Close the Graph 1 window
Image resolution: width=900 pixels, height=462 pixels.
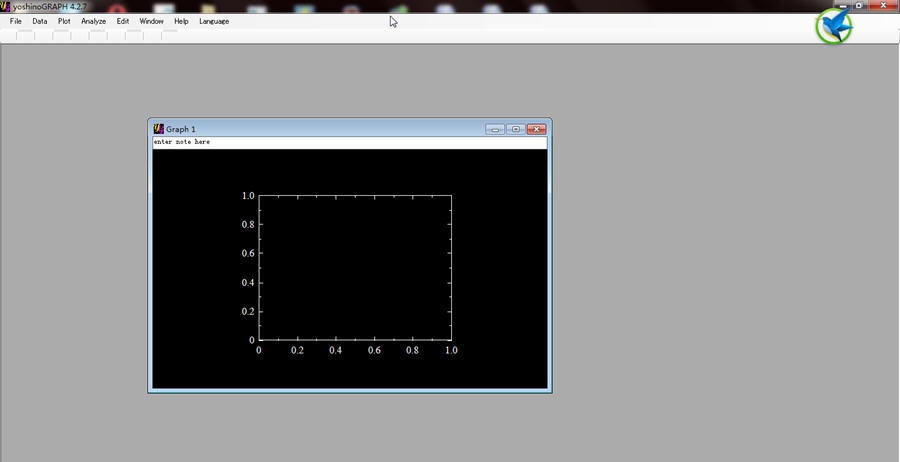[537, 129]
